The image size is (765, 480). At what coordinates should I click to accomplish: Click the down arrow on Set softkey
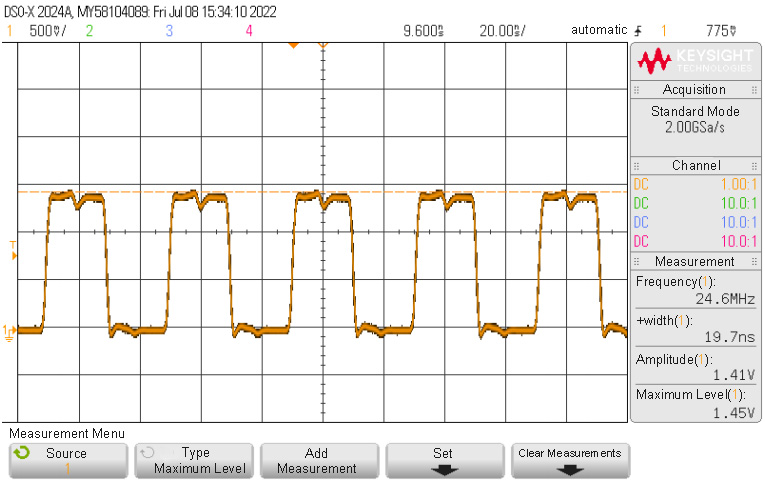coord(445,470)
